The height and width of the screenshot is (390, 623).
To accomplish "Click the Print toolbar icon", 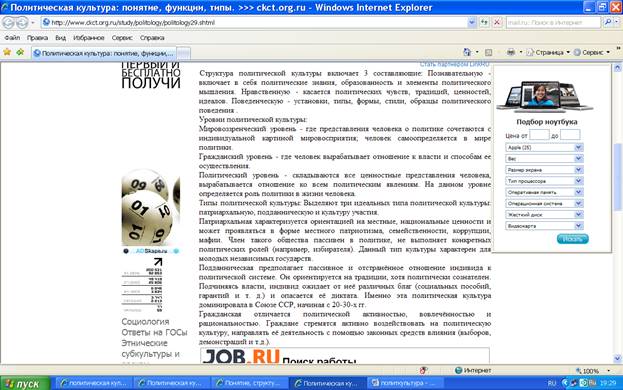I will point(511,52).
